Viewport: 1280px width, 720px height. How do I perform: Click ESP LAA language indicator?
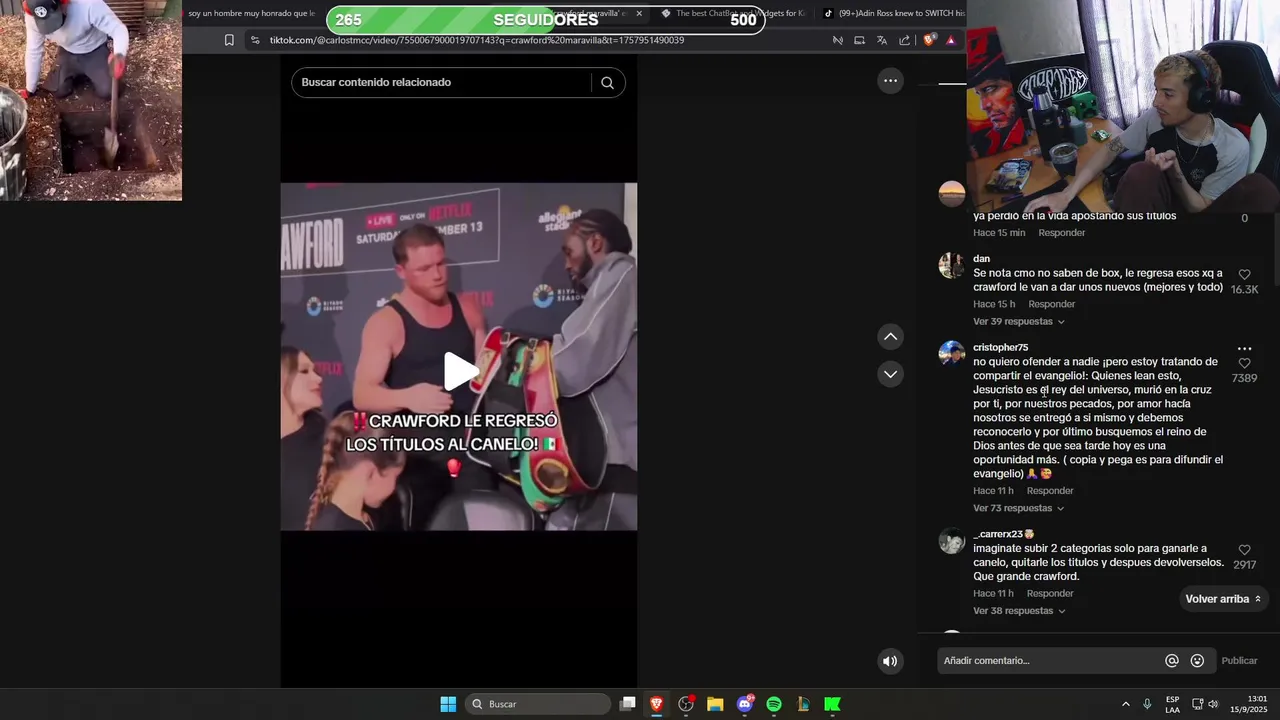click(1172, 704)
